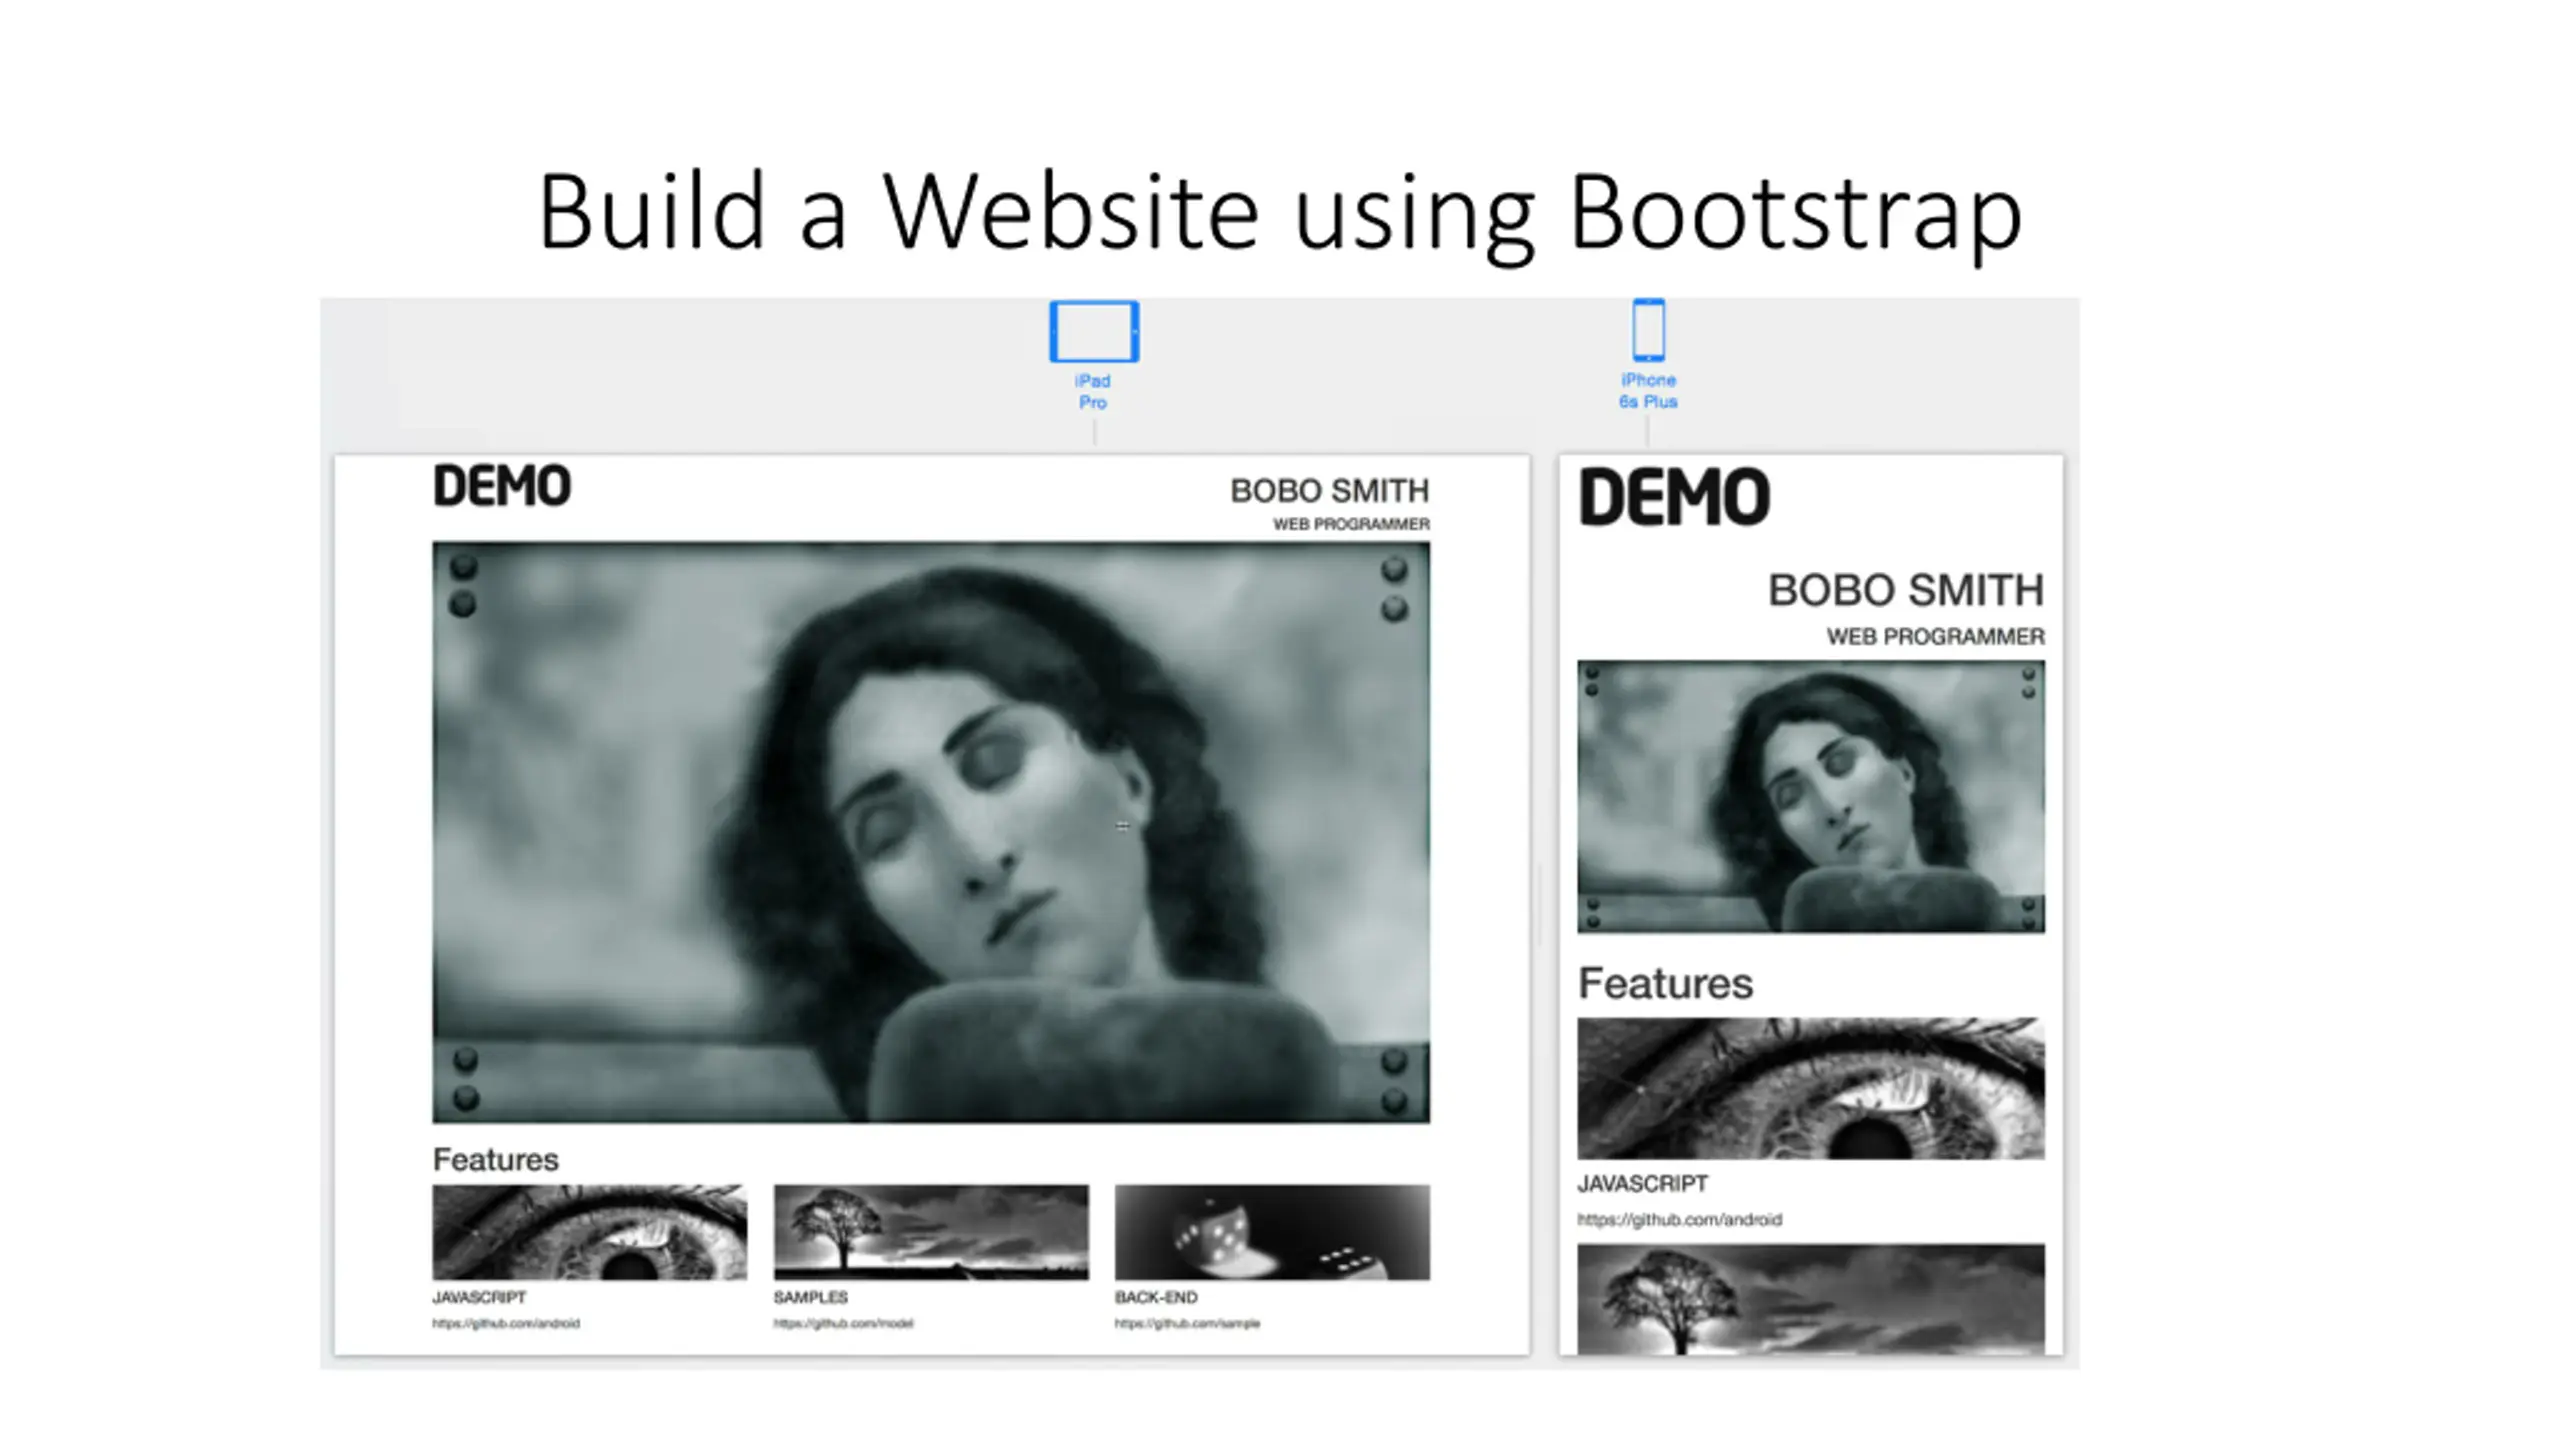Open github.com/model link in iPad preview
Viewport: 2560px width, 1440px height.
coord(842,1323)
